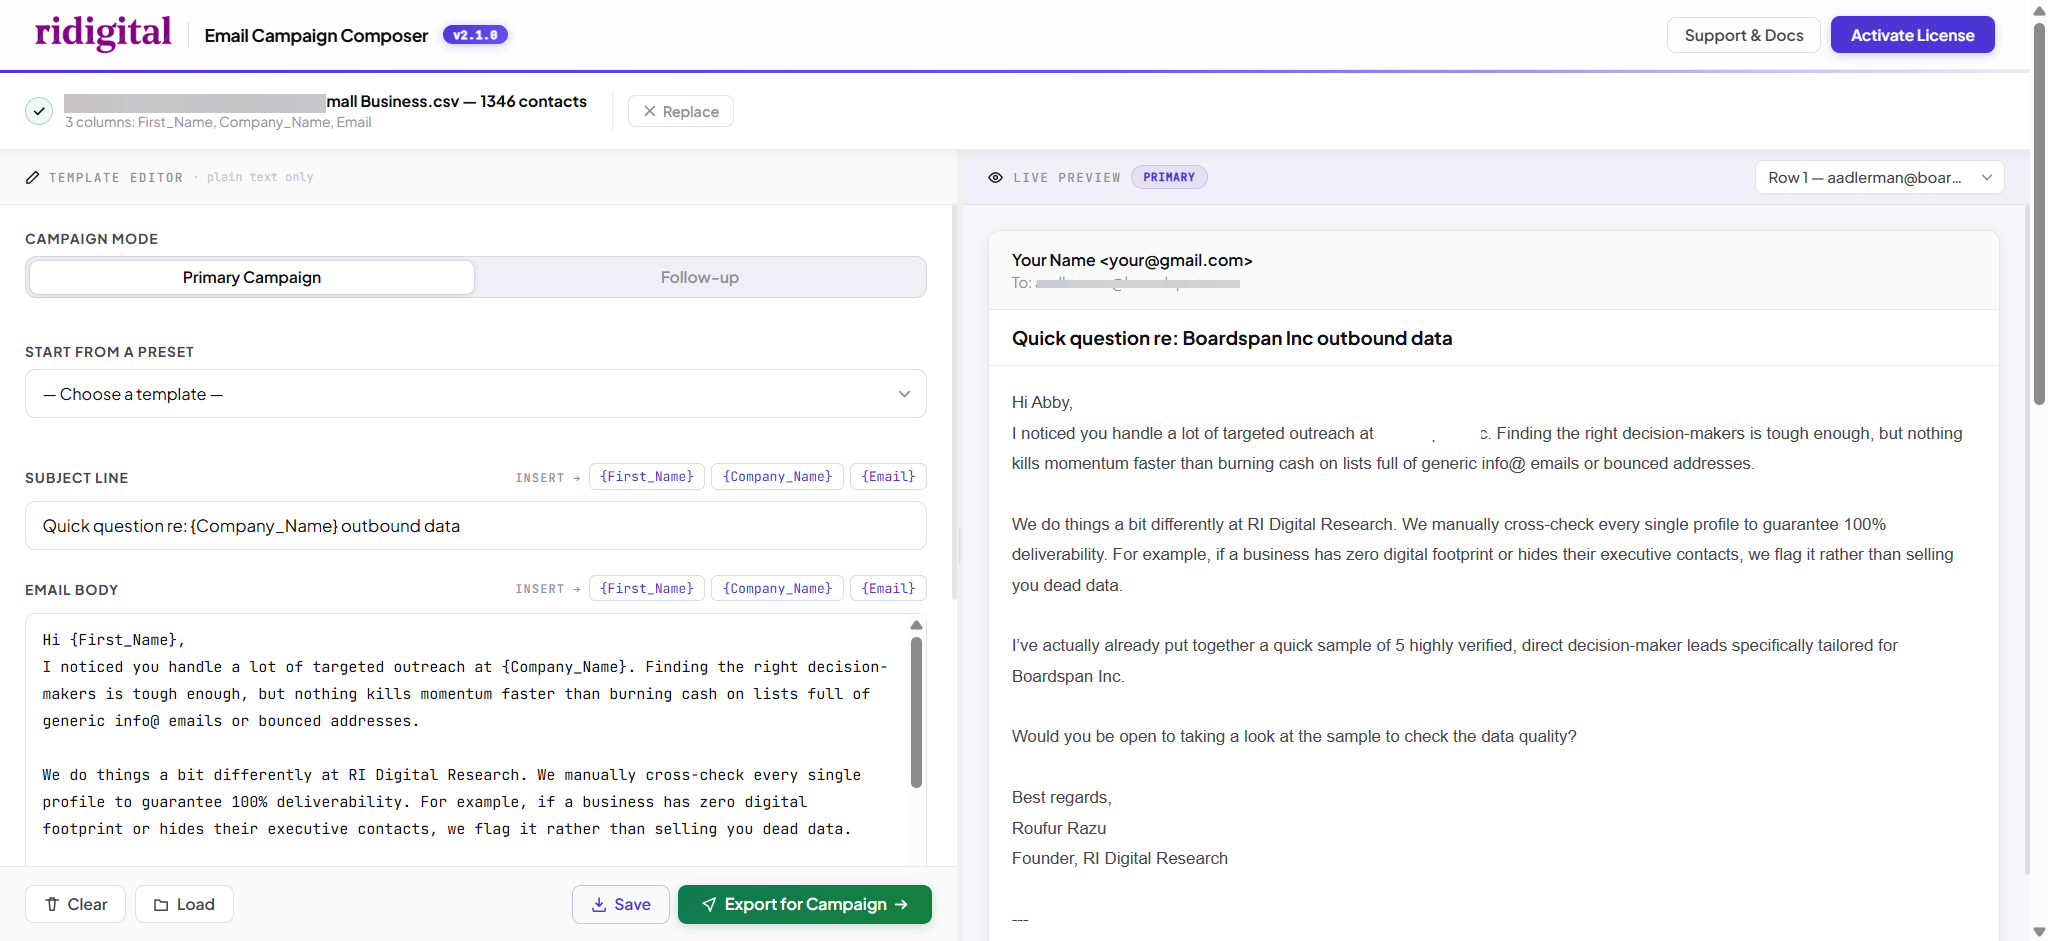Click the green file-loaded checkmark icon
This screenshot has height=941, width=2048.
point(39,111)
